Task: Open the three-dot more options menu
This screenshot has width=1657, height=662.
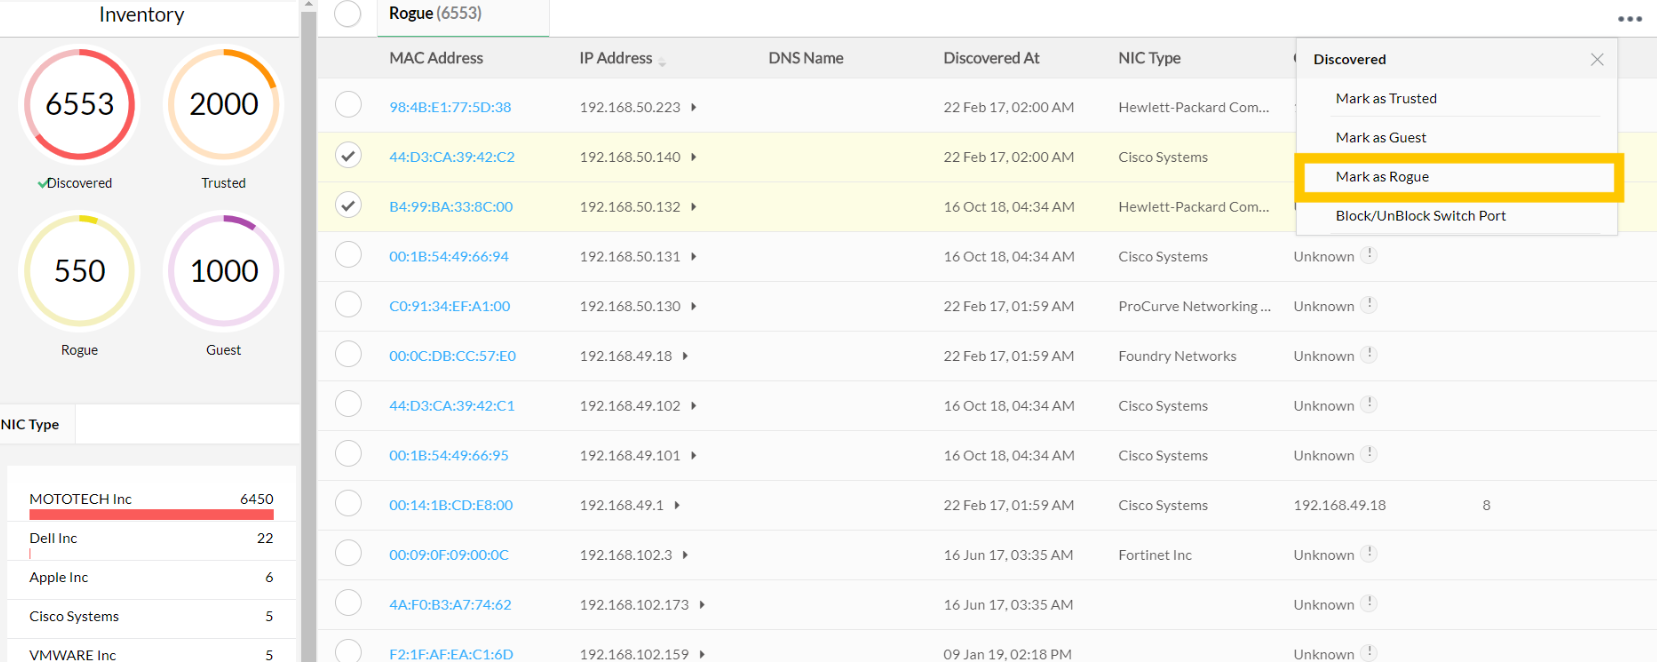Action: [1630, 19]
